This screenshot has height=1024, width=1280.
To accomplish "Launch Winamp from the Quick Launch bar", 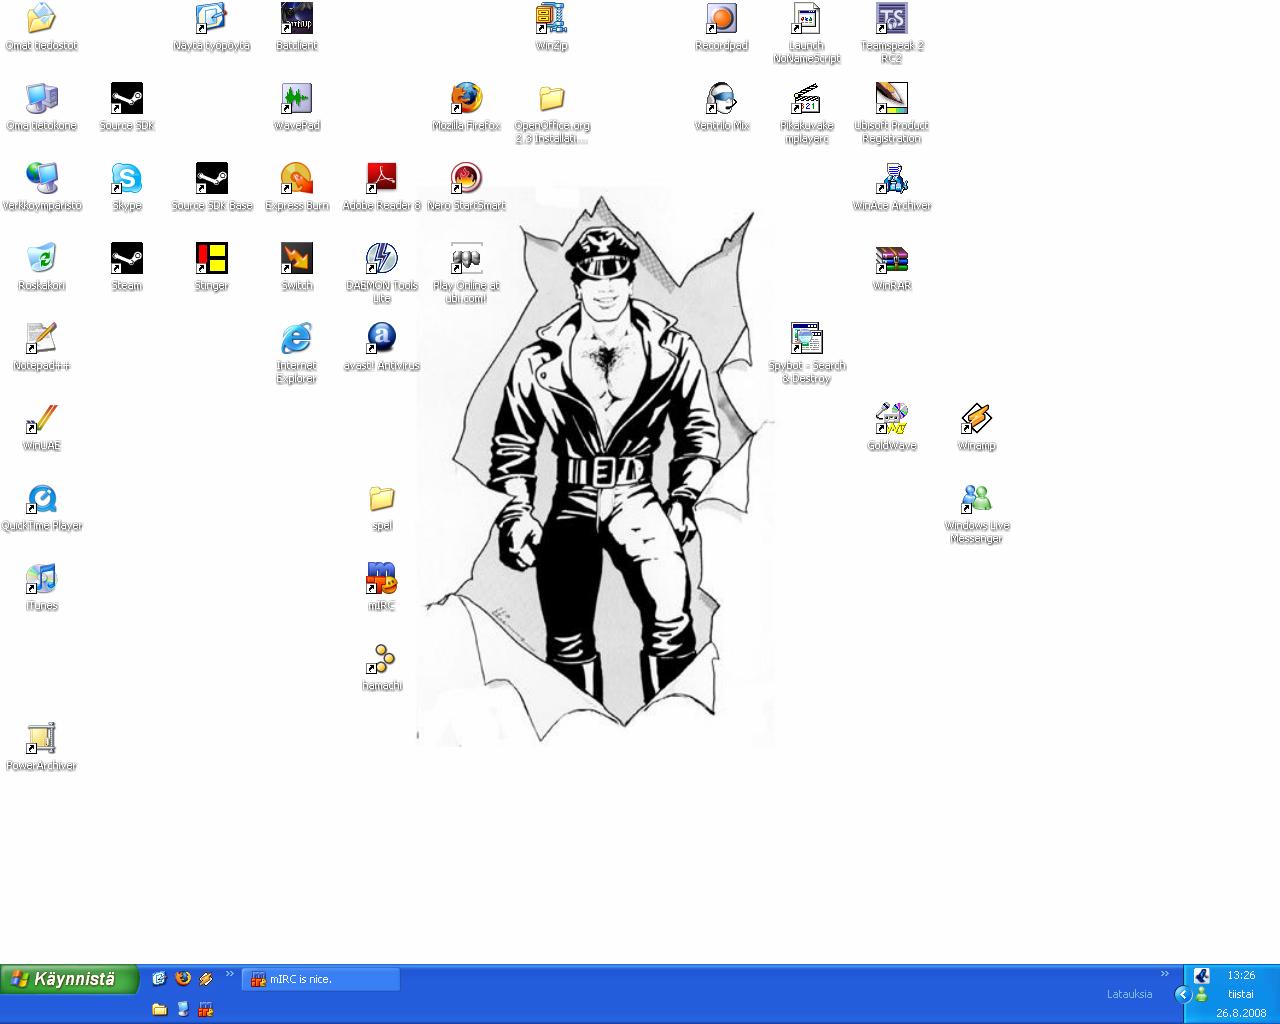I will point(206,979).
